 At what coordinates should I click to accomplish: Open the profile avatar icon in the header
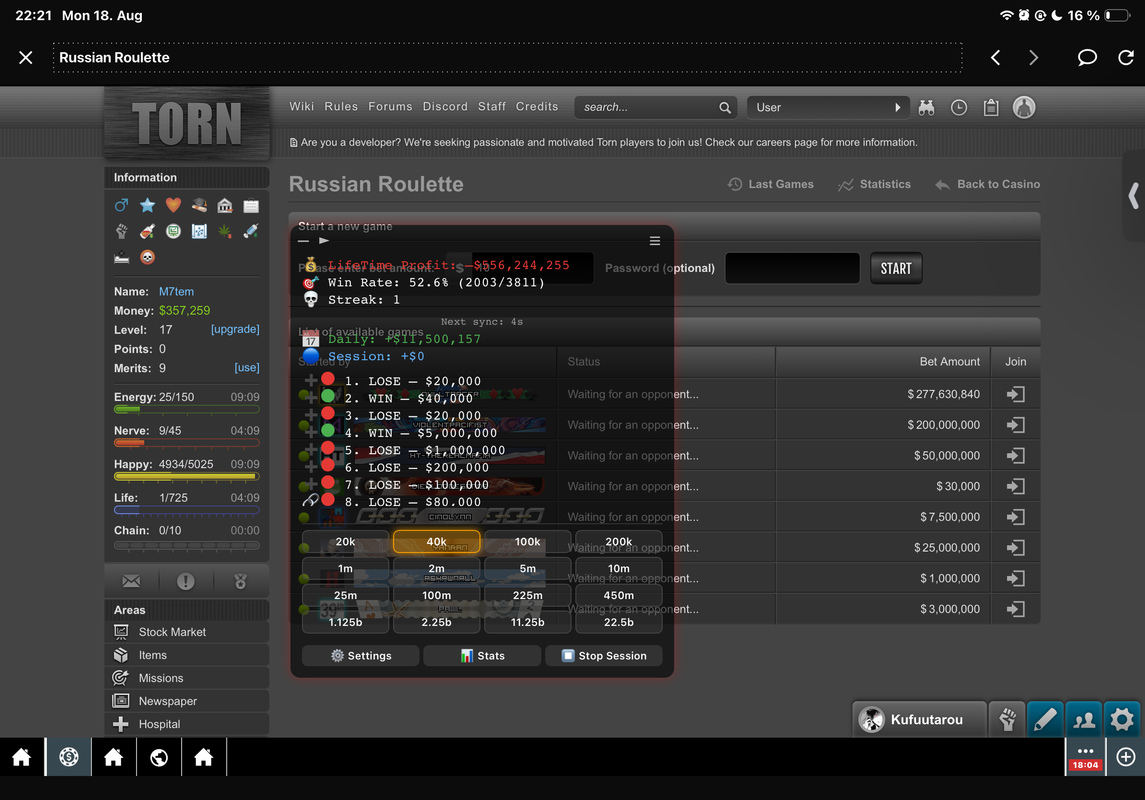pyautogui.click(x=1024, y=107)
